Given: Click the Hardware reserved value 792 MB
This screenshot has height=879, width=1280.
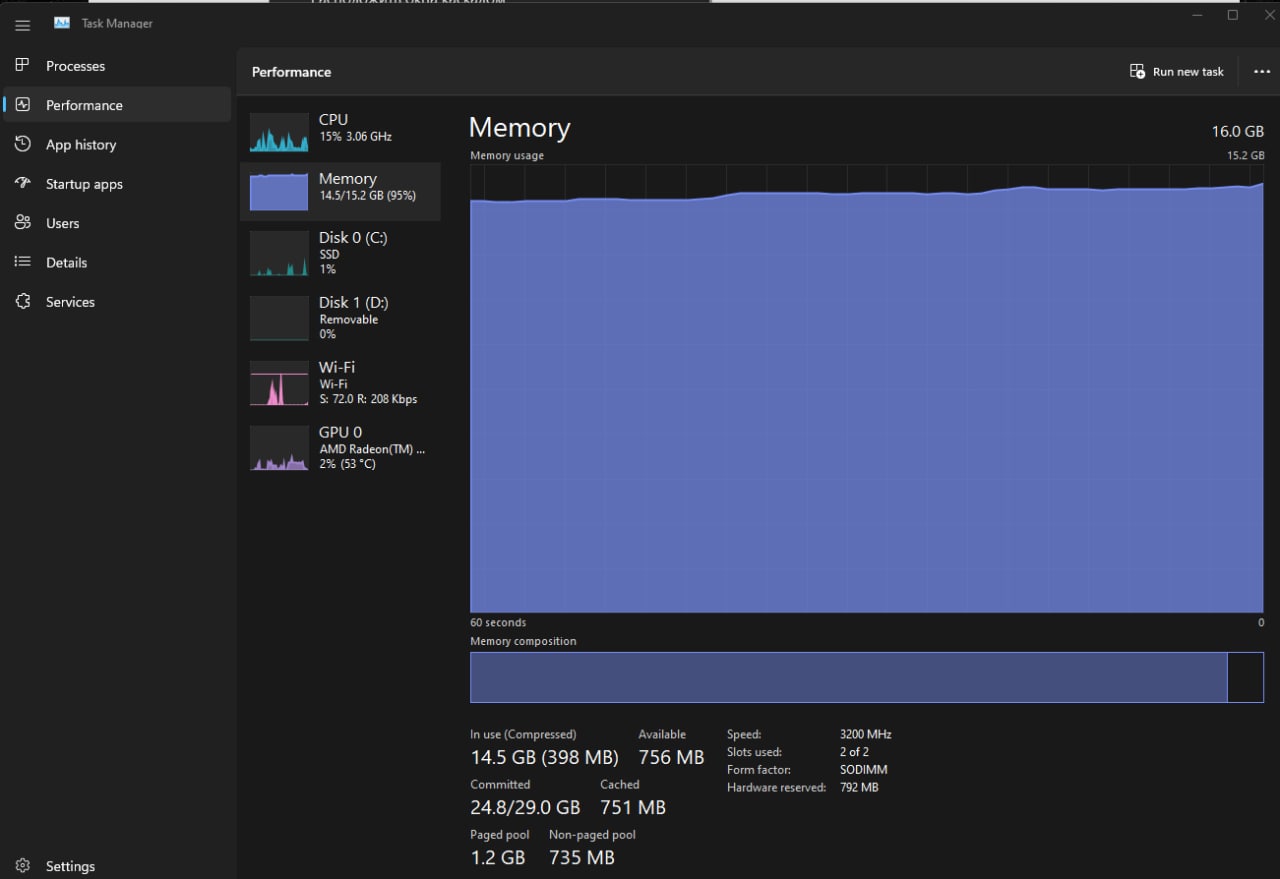Looking at the screenshot, I should 859,788.
